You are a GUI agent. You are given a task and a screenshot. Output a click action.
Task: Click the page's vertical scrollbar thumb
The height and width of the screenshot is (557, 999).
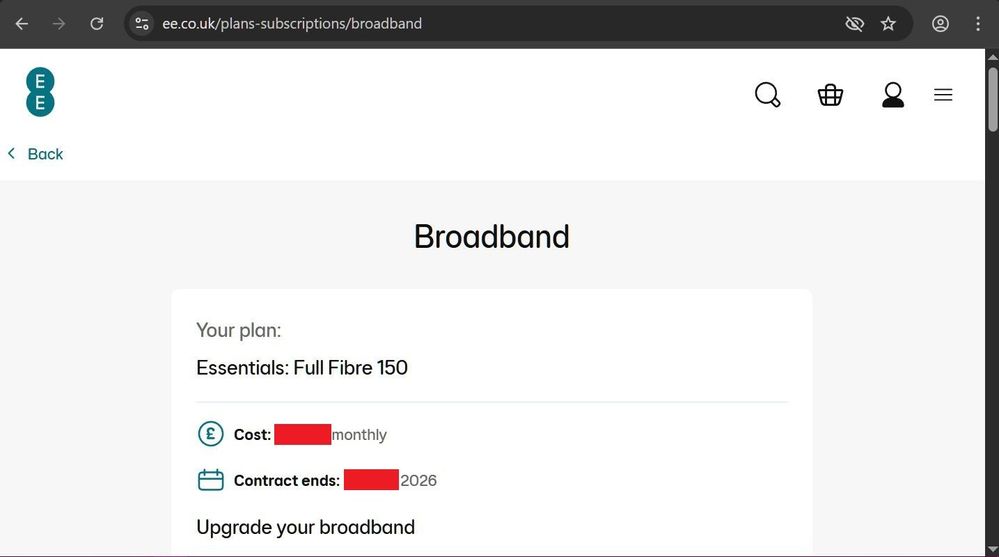coord(992,100)
